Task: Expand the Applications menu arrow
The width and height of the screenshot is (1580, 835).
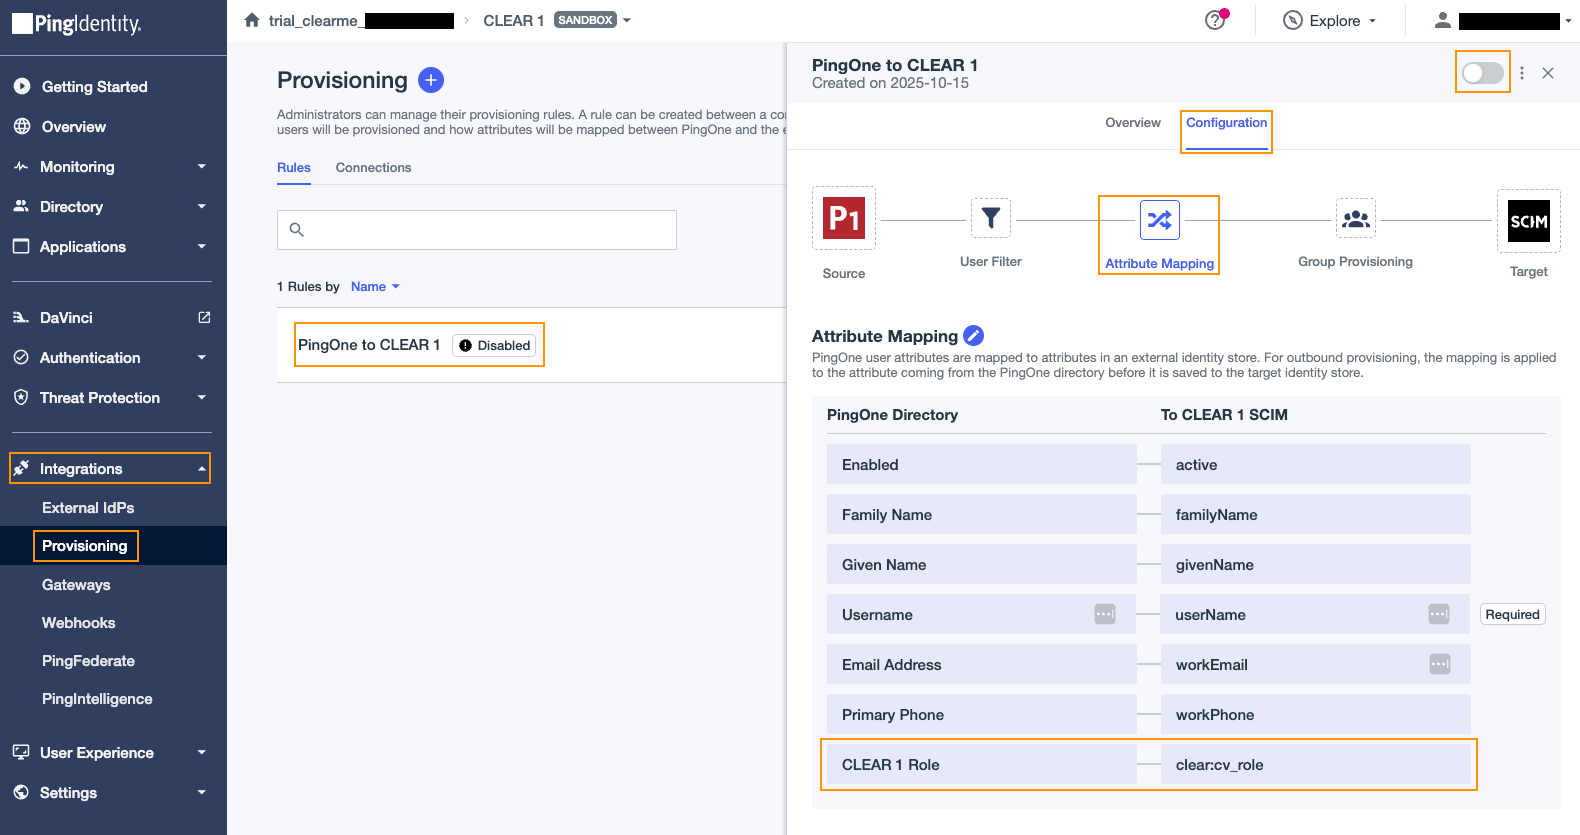Action: 202,247
